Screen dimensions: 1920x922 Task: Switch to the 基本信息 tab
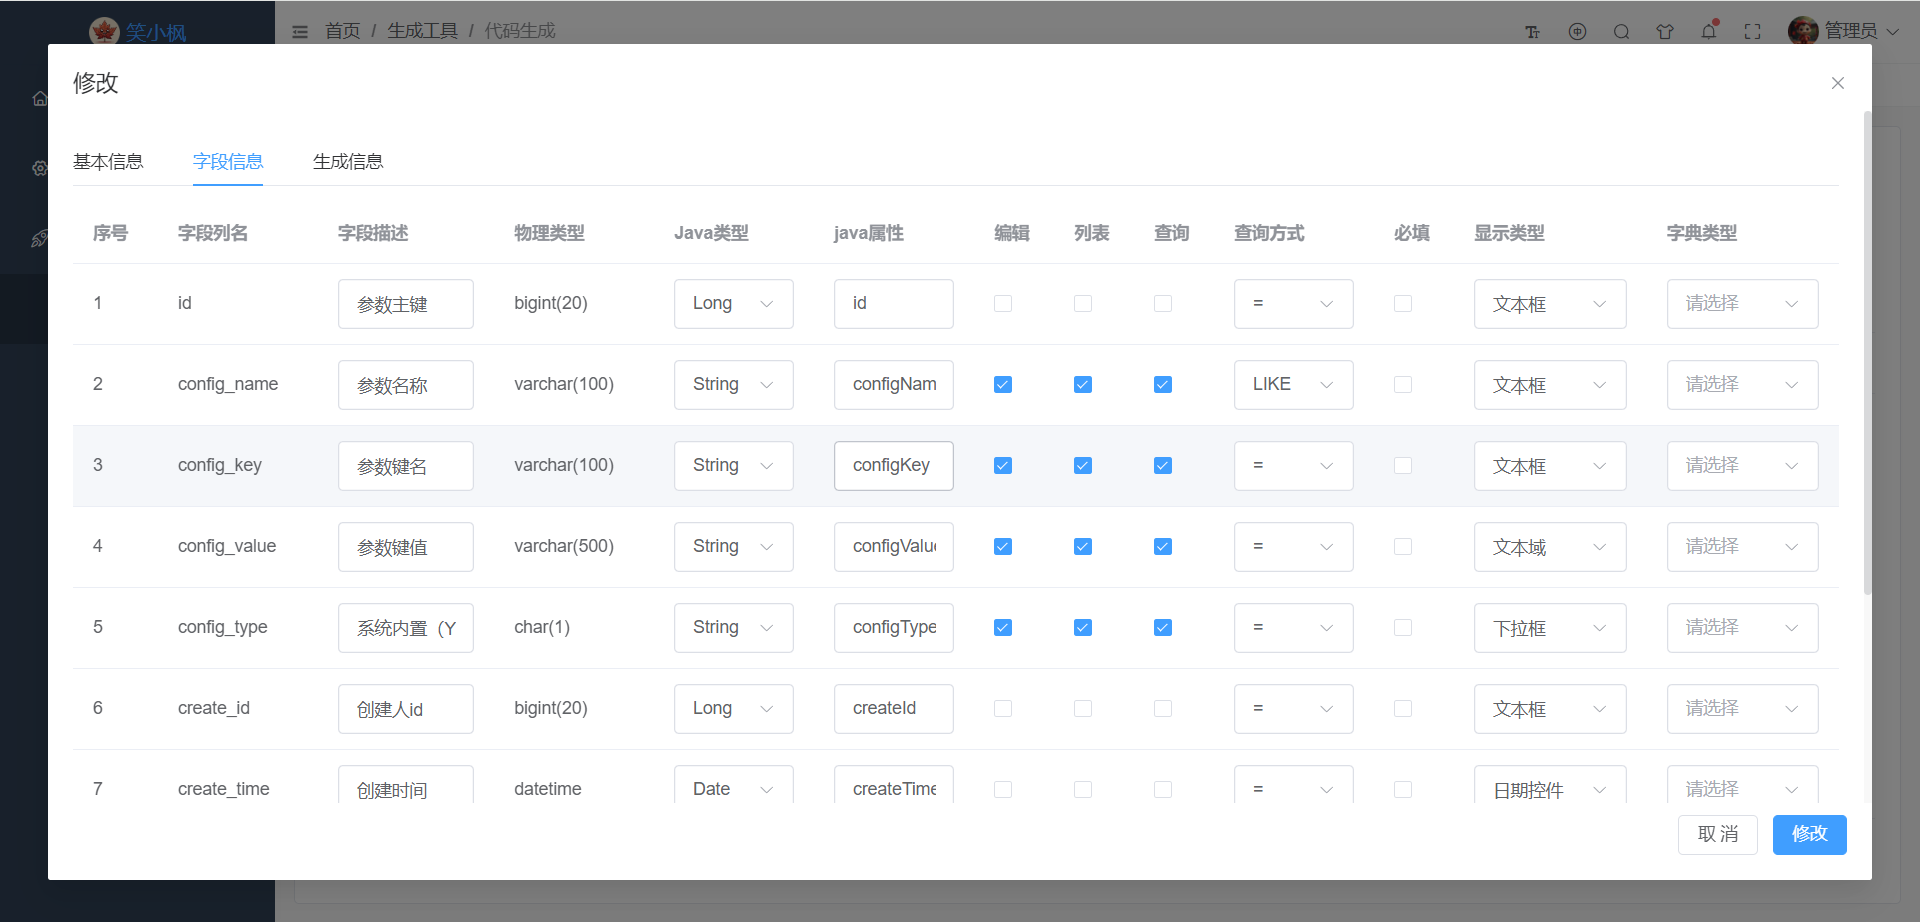click(x=108, y=162)
